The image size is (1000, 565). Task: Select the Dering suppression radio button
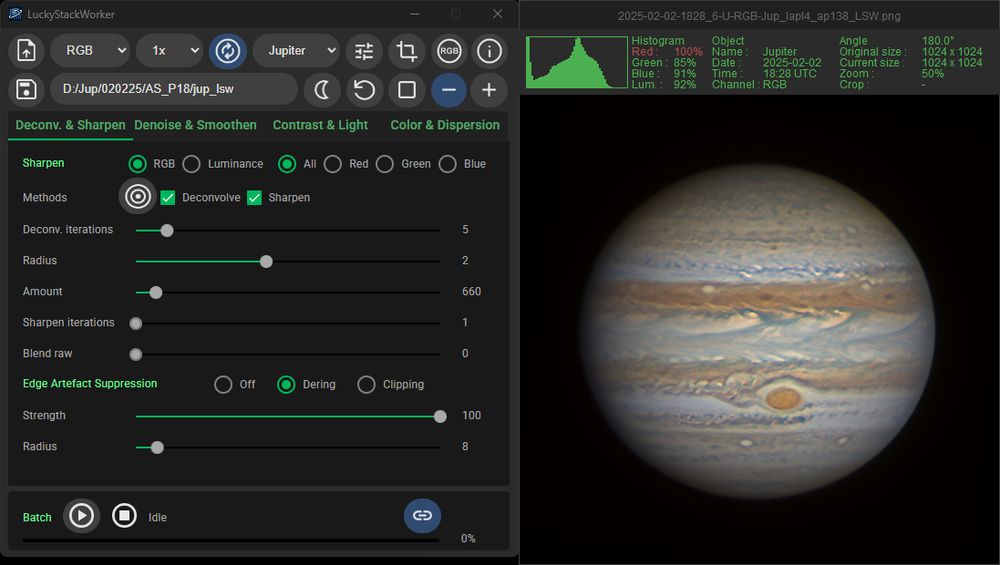tap(286, 385)
